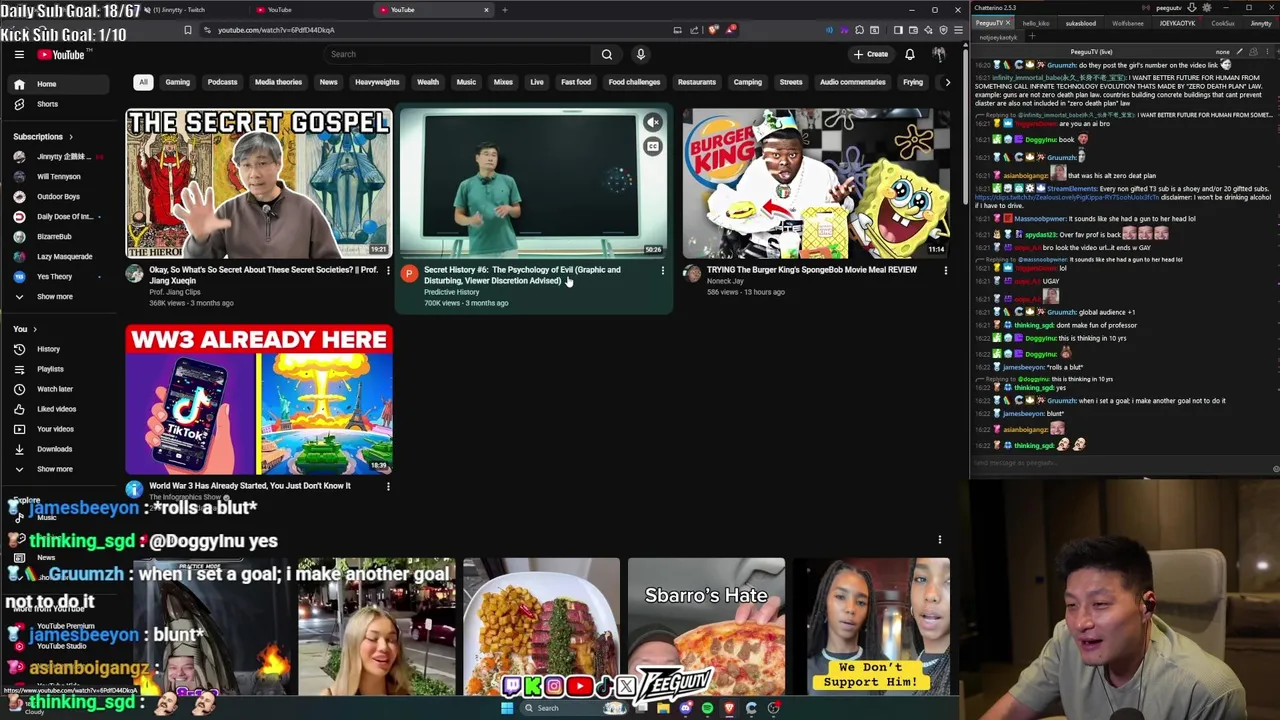
Task: Switch to JOEYKAOTYK tab in Chatterino
Action: click(1177, 23)
